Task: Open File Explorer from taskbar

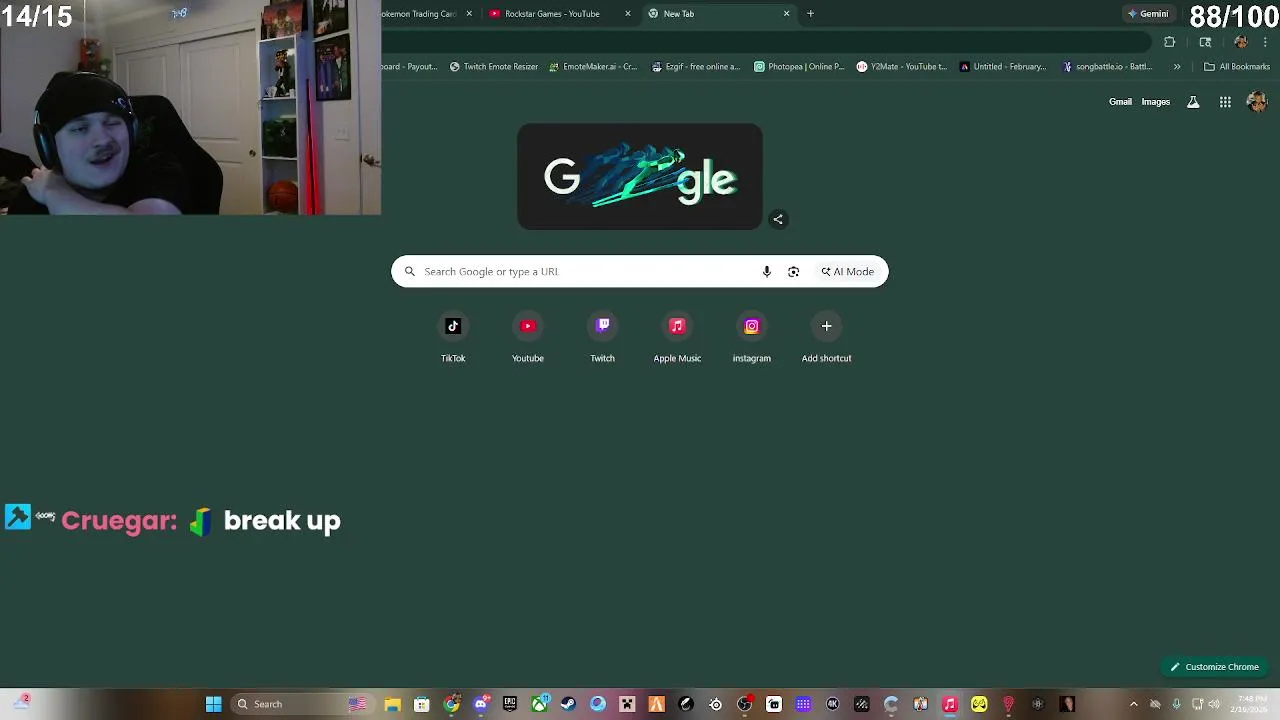Action: pyautogui.click(x=392, y=704)
